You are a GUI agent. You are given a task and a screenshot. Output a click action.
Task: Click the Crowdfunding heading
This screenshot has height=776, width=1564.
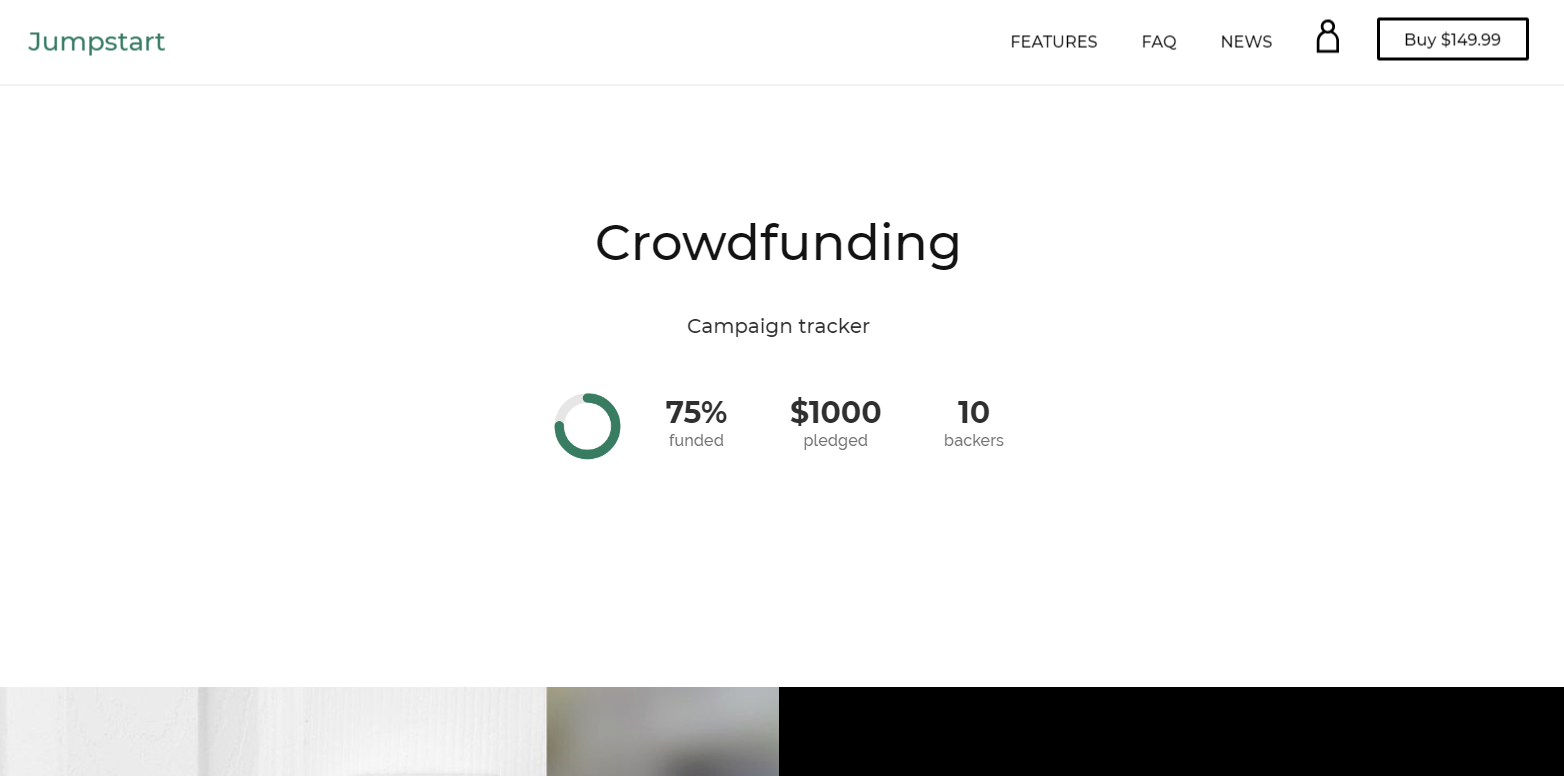coord(778,243)
